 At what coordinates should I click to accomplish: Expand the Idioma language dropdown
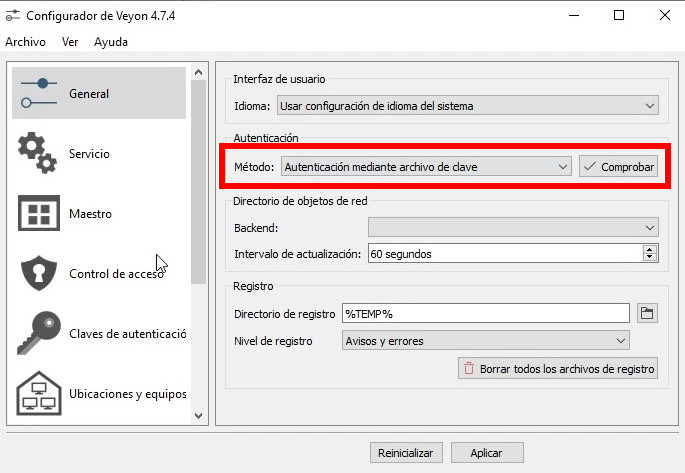tap(467, 105)
